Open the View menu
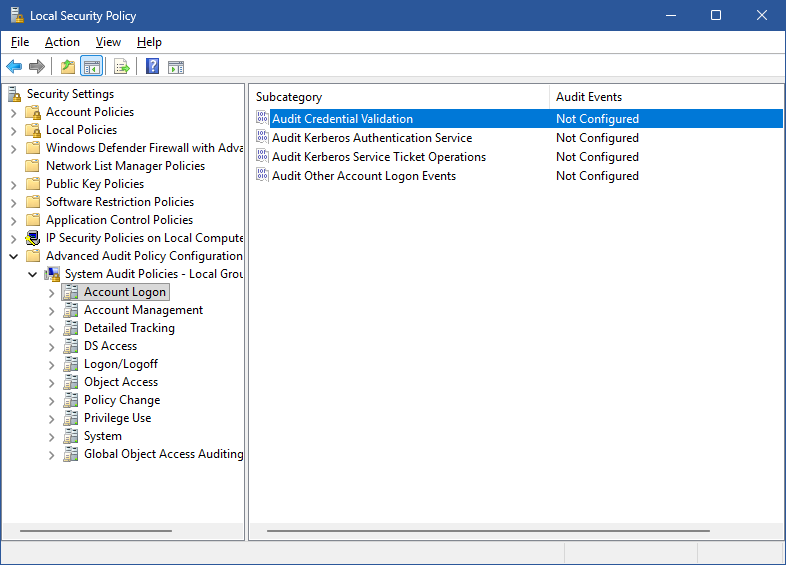This screenshot has height=565, width=786. point(108,42)
